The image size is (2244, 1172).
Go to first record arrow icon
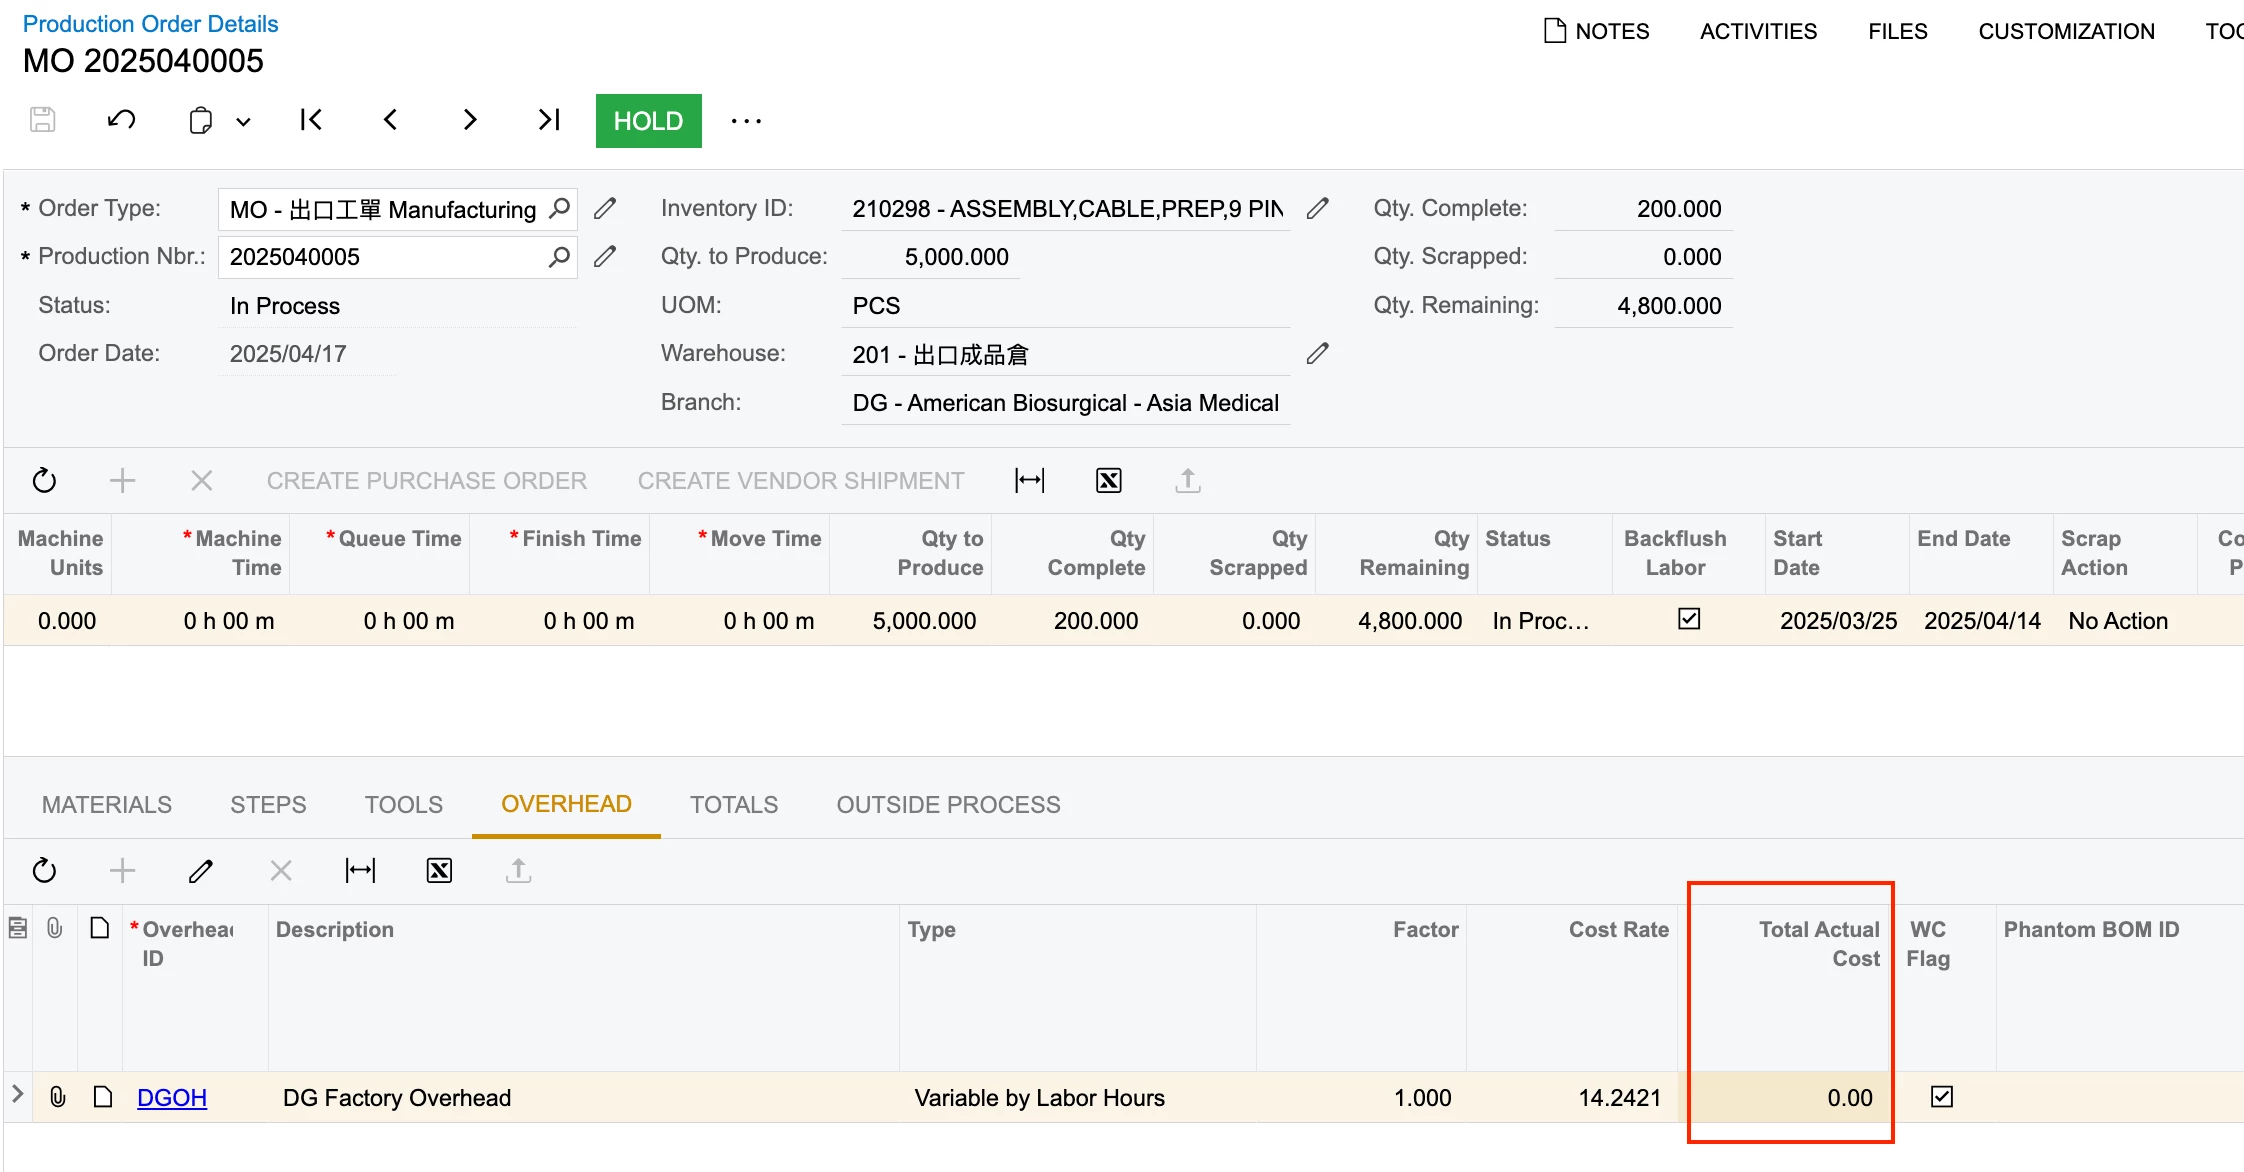tap(311, 121)
